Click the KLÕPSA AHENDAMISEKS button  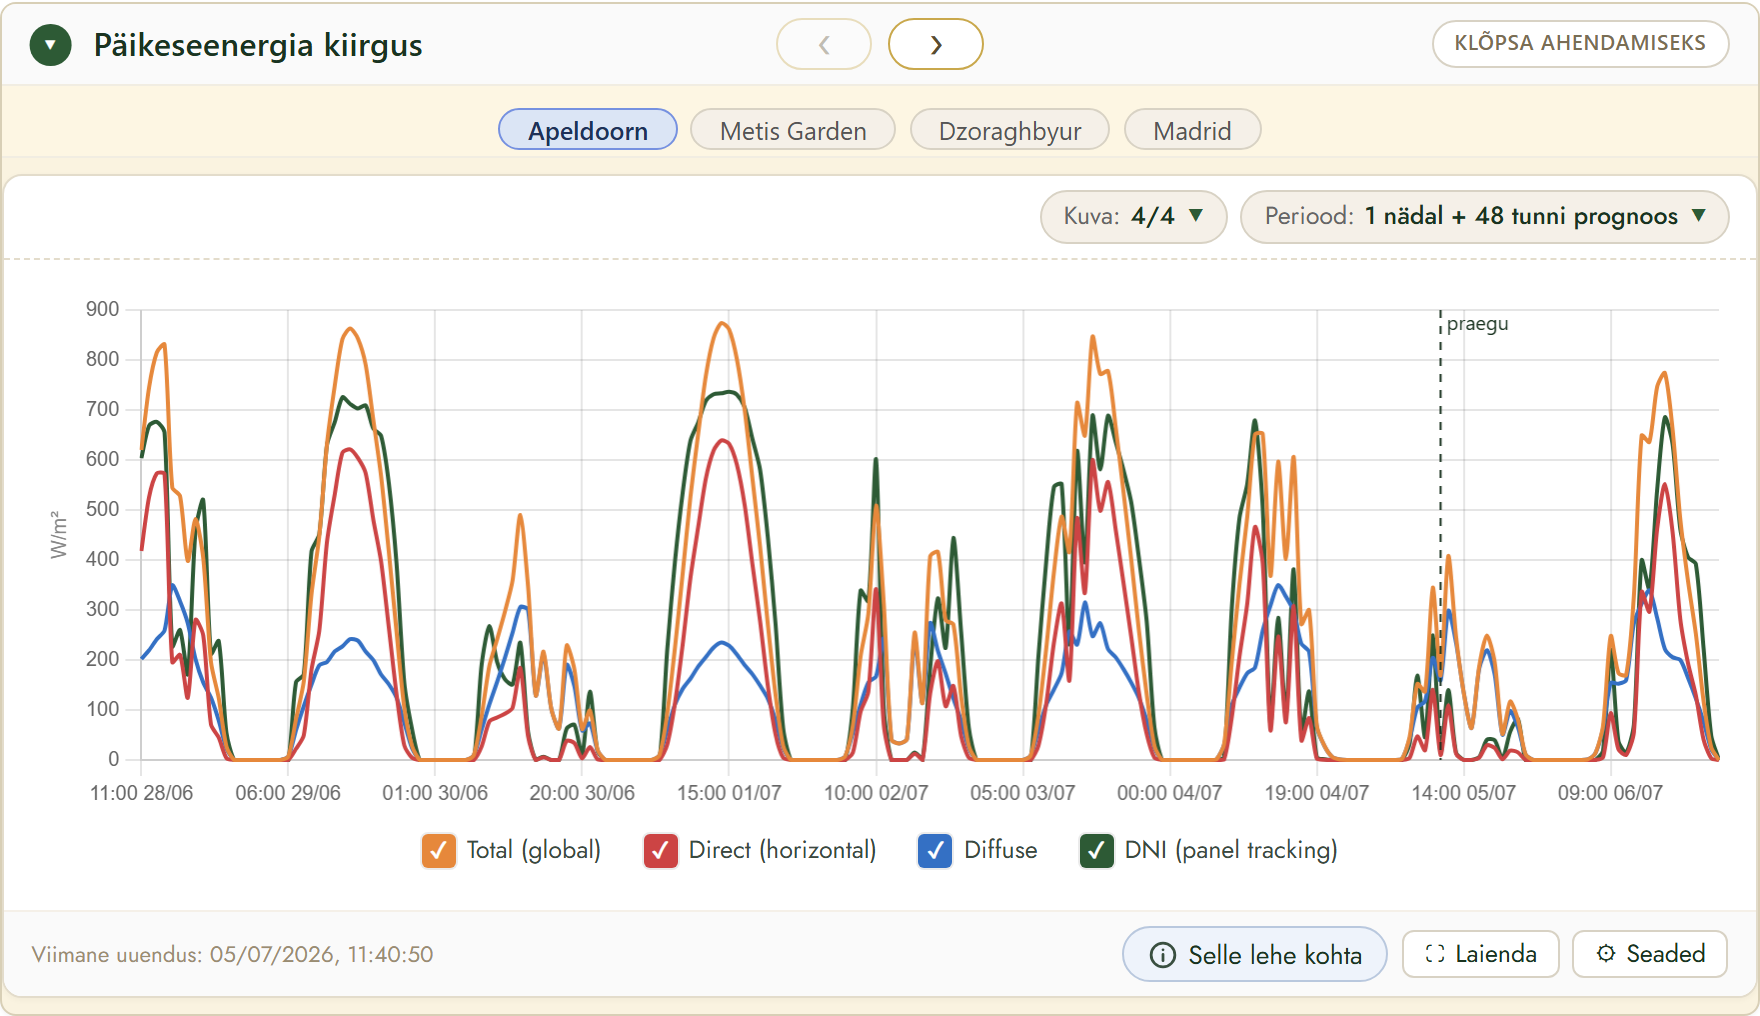point(1580,43)
